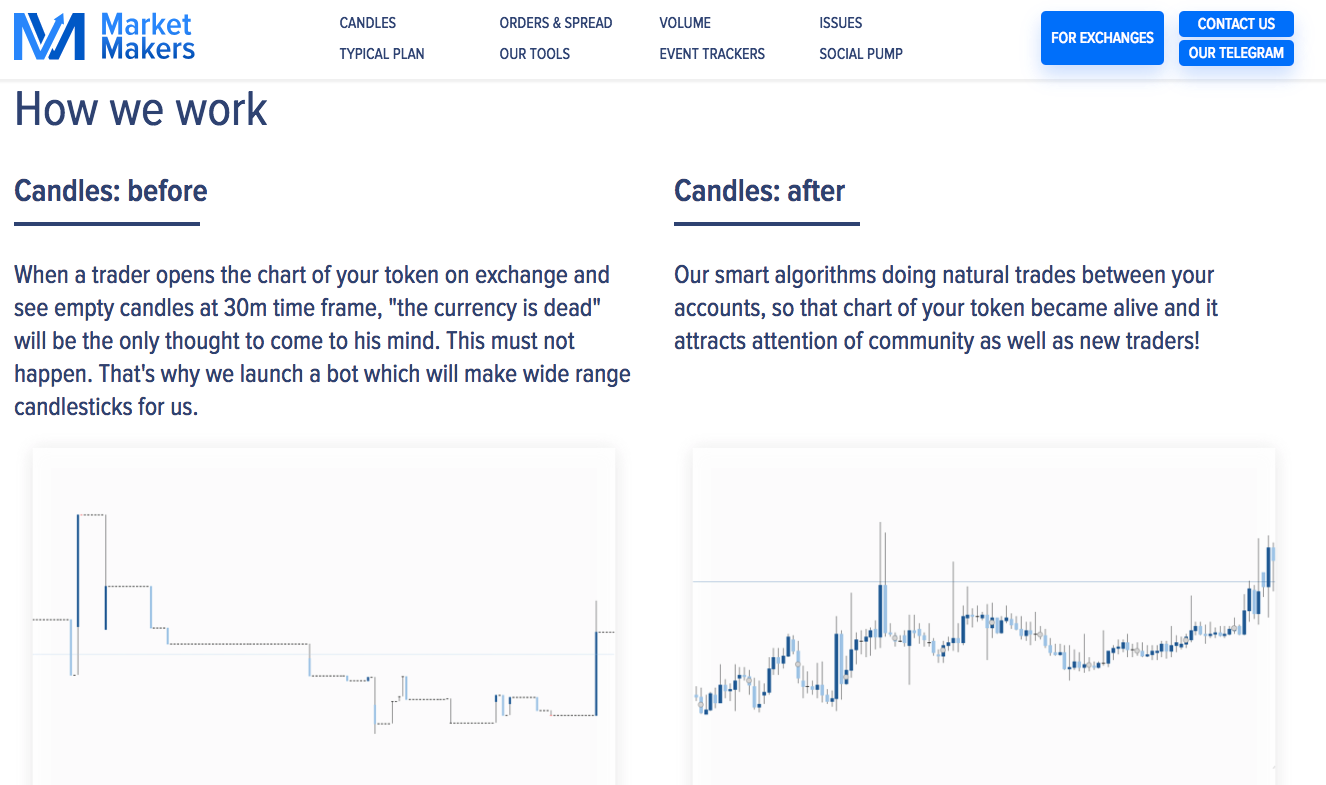Select the Issues menu item
Viewport: 1326px width, 785px height.
(840, 23)
